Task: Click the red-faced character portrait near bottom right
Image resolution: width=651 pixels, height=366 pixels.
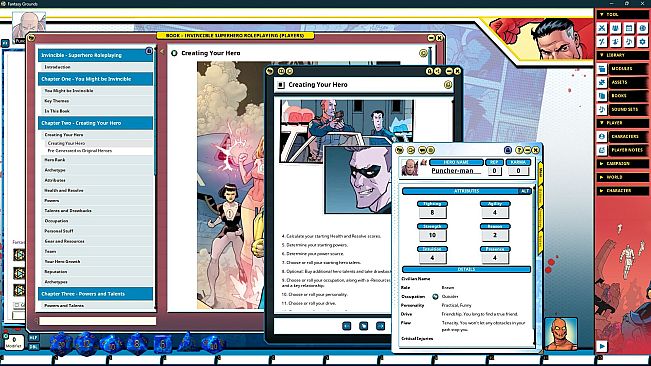Action: click(x=561, y=334)
